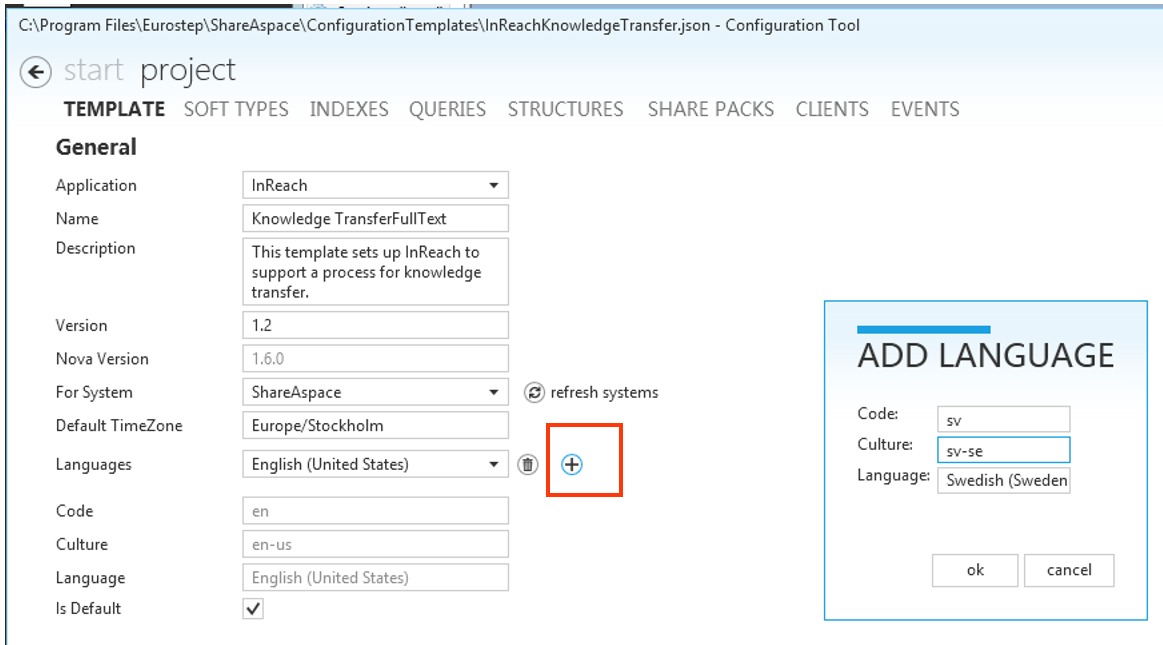Open the EVENTS tab
Viewport: 1163px width, 645px height.
(925, 110)
